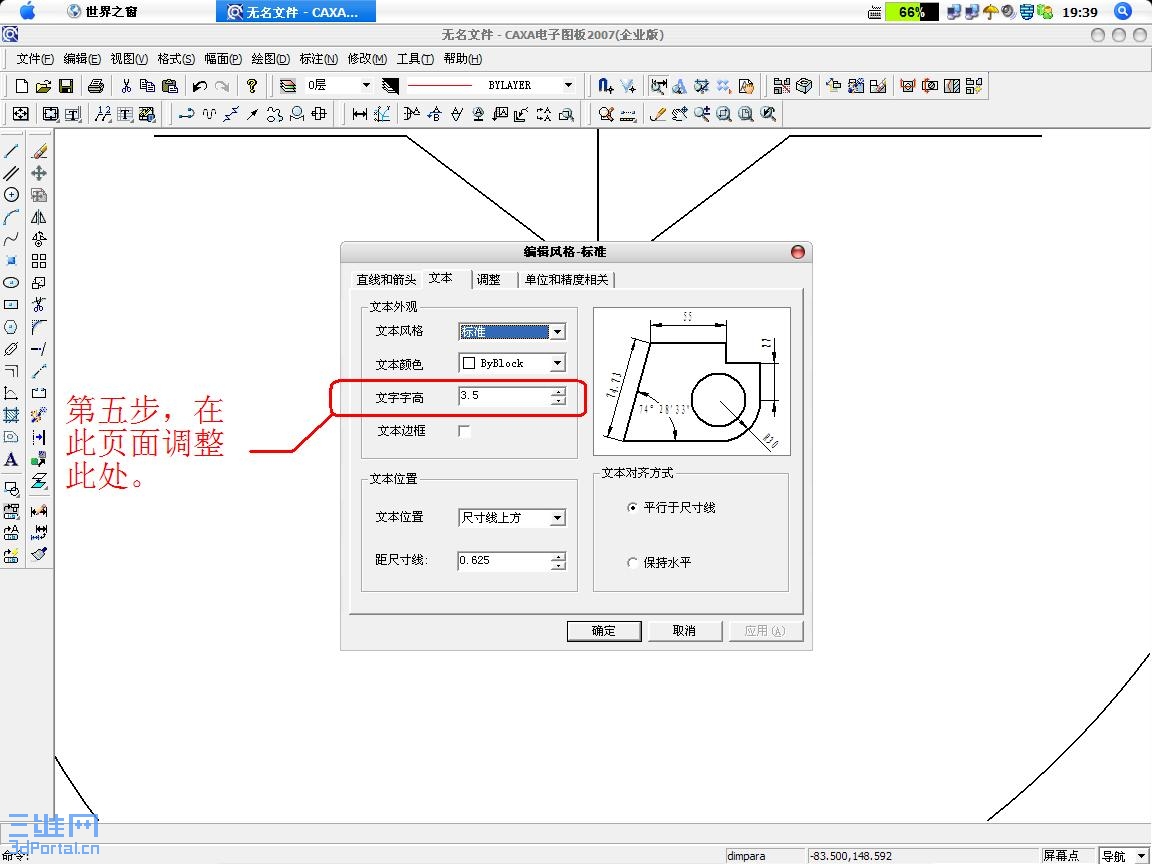Open the 绘图(D) menu

[x=270, y=59]
